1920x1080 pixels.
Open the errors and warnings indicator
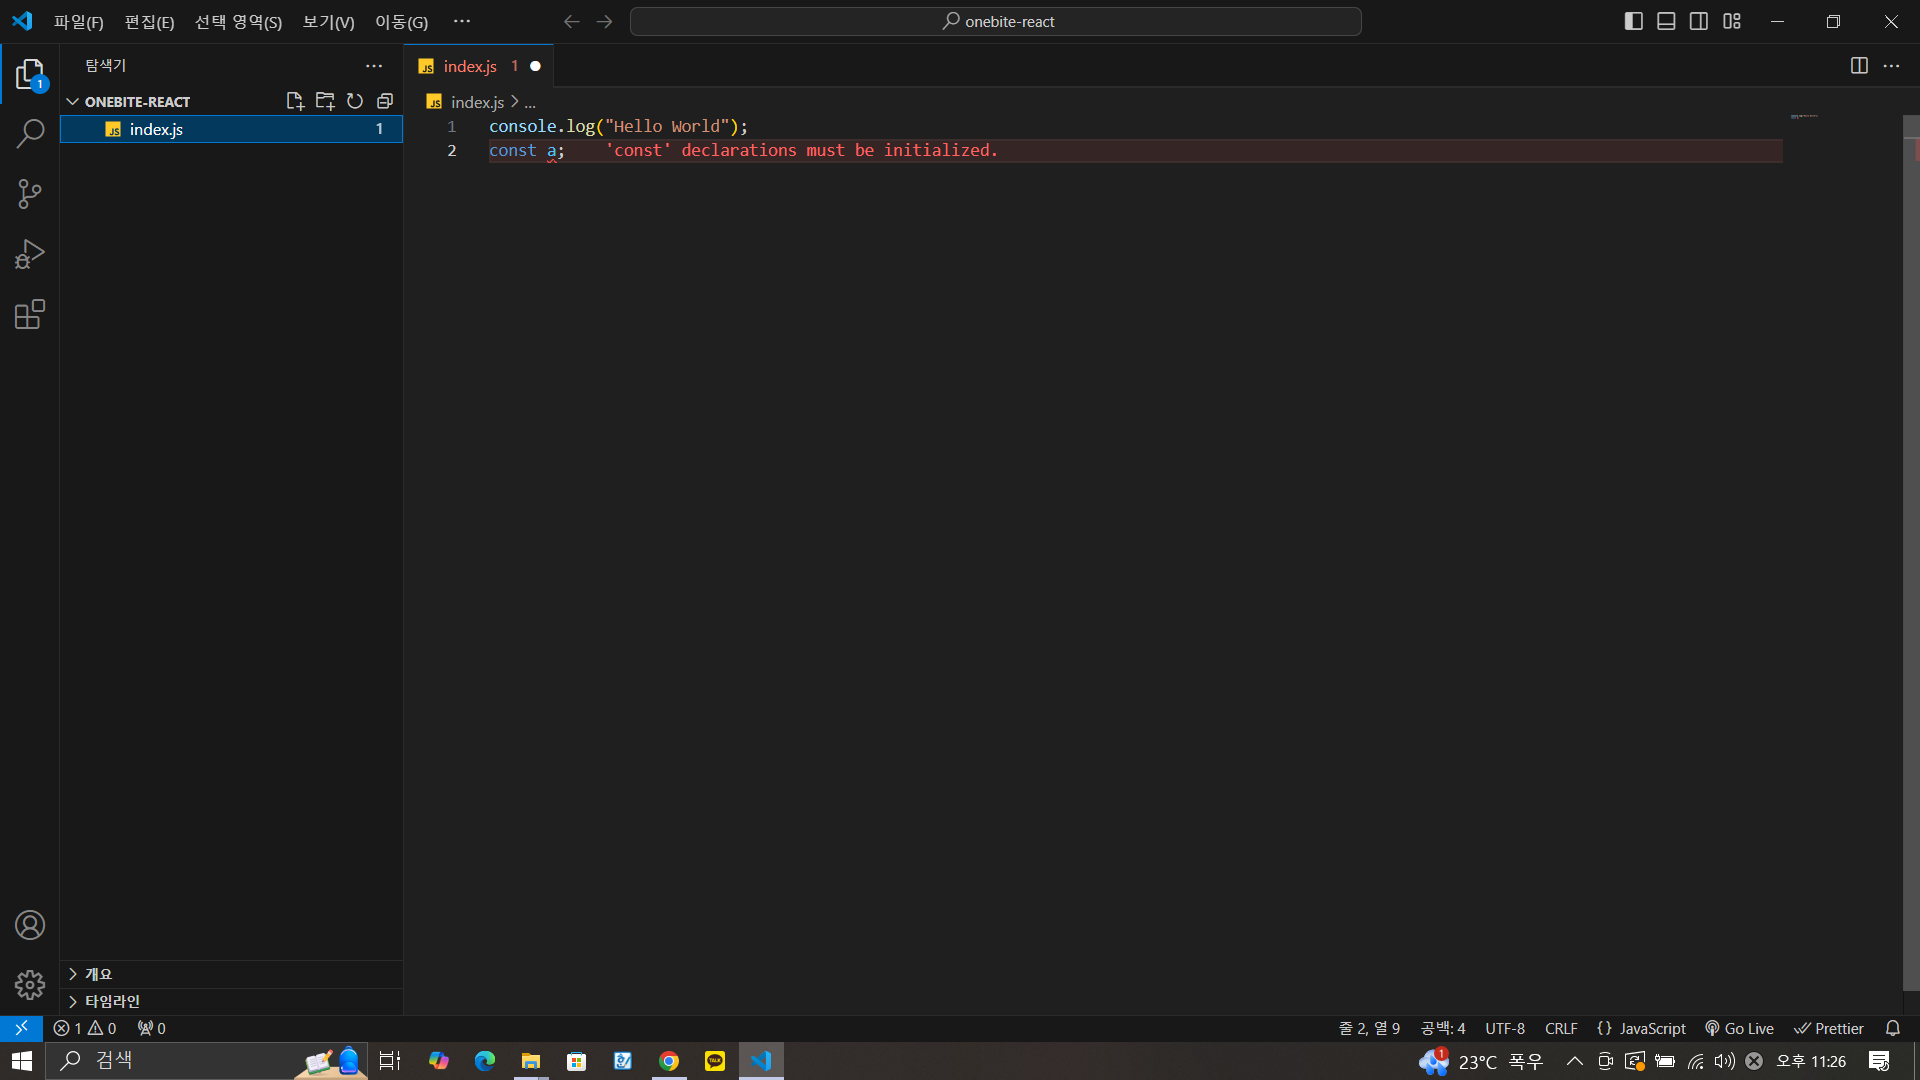tap(85, 1028)
